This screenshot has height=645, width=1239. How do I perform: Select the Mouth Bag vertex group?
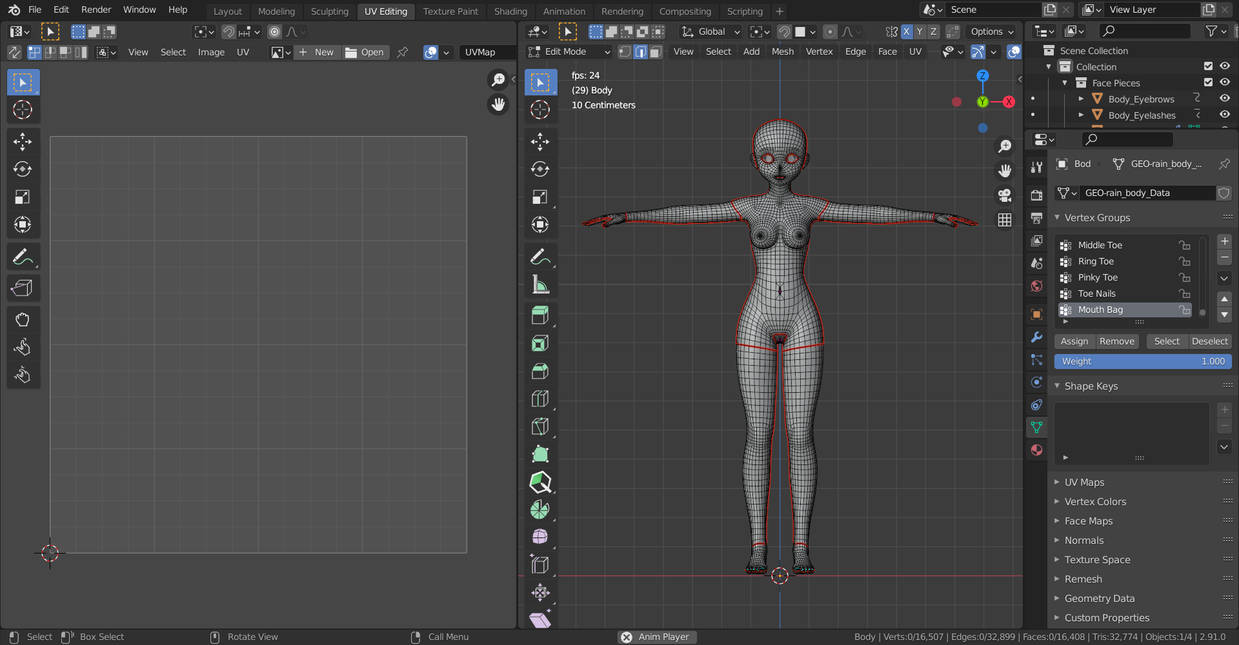pos(1124,310)
